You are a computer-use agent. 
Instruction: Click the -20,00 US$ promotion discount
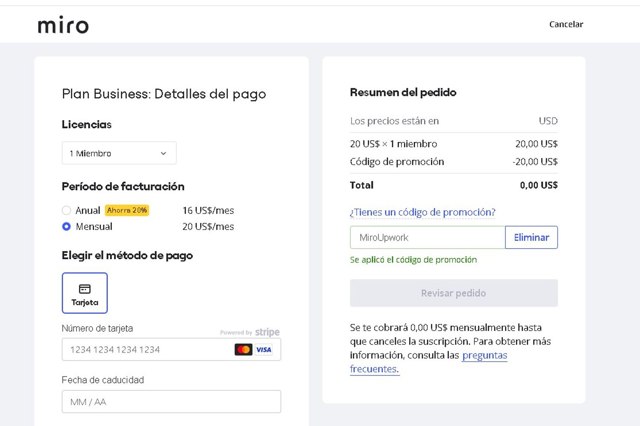coord(535,162)
